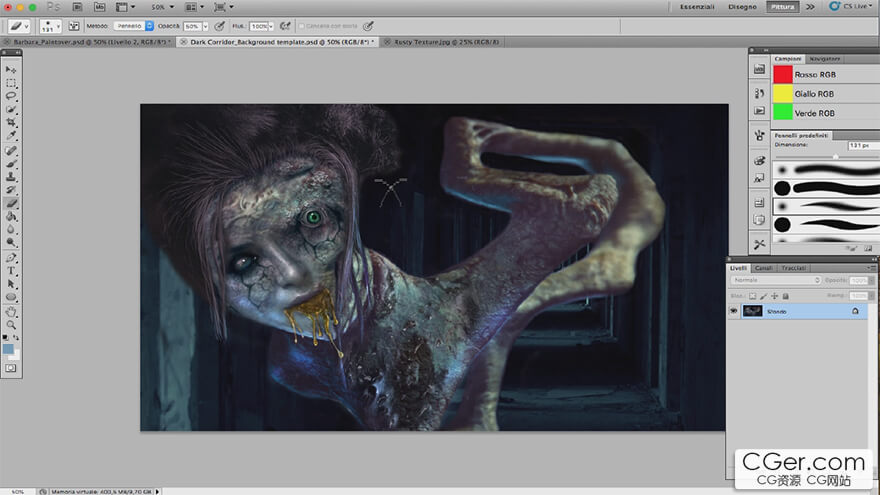Launch Mini Bridge from the top bar
Image resolution: width=880 pixels, height=495 pixels.
(99, 7)
